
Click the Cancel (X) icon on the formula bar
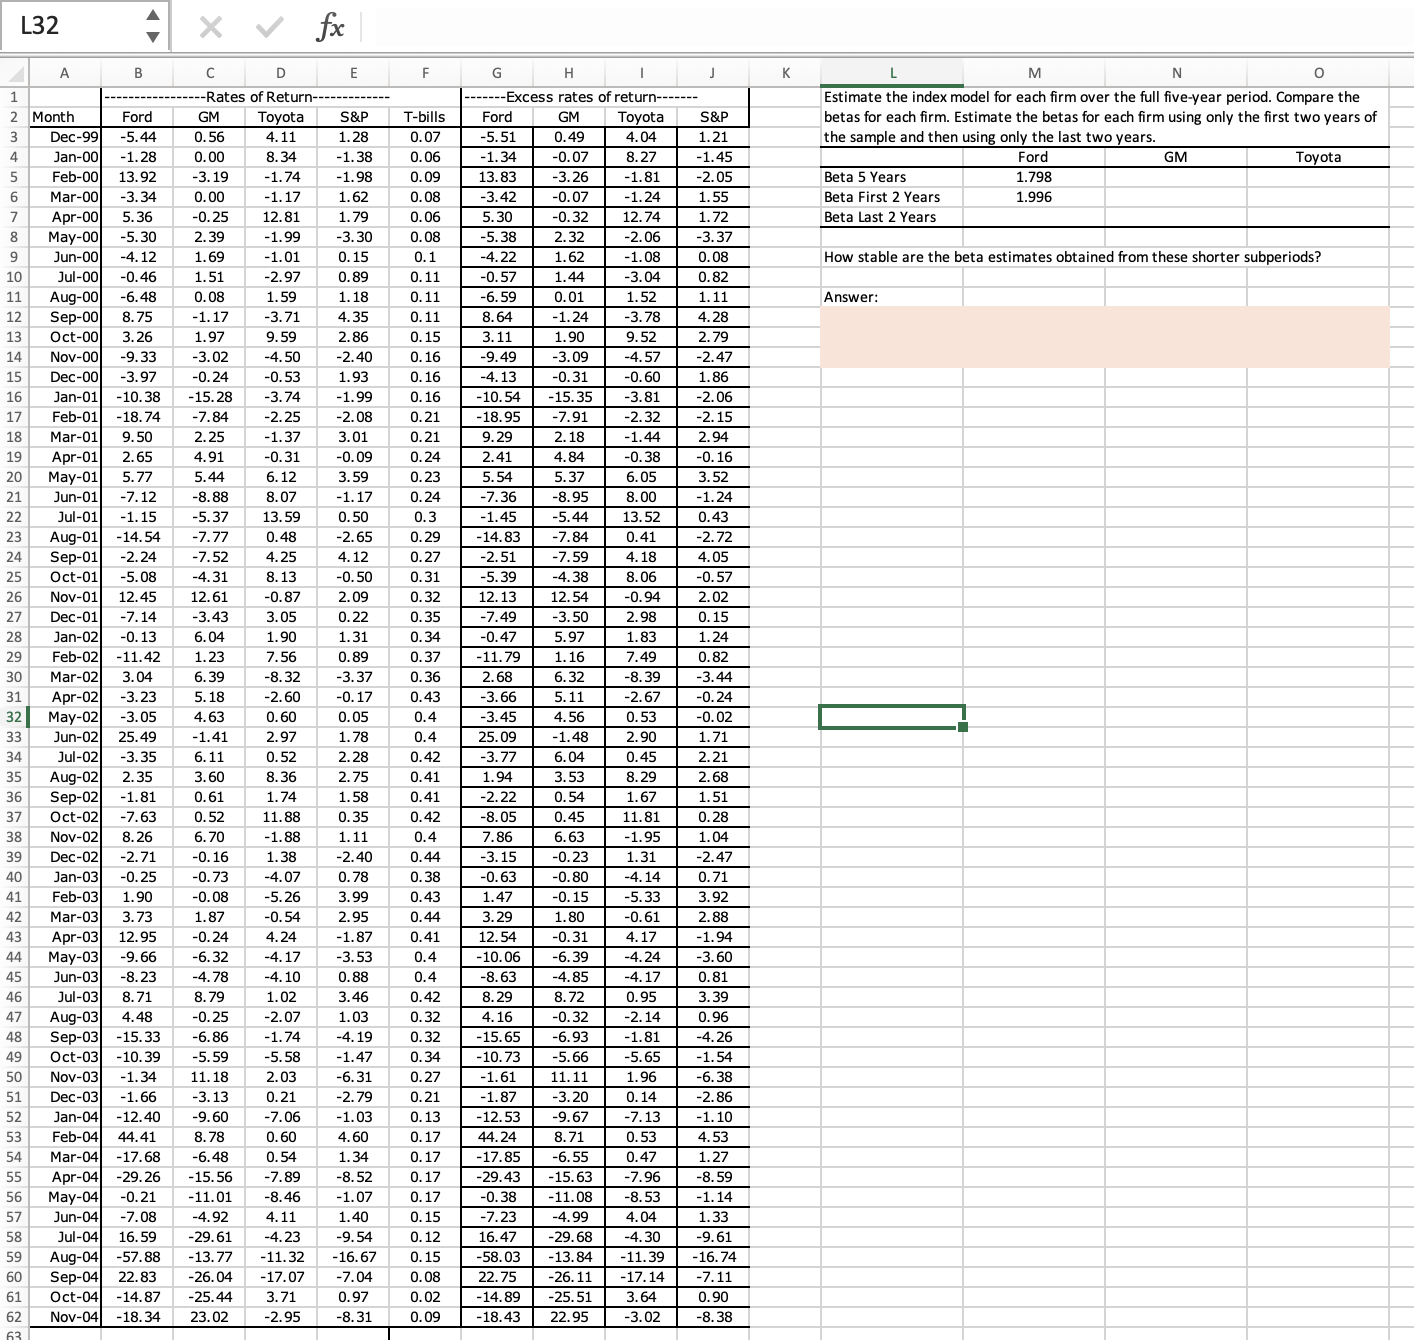212,27
